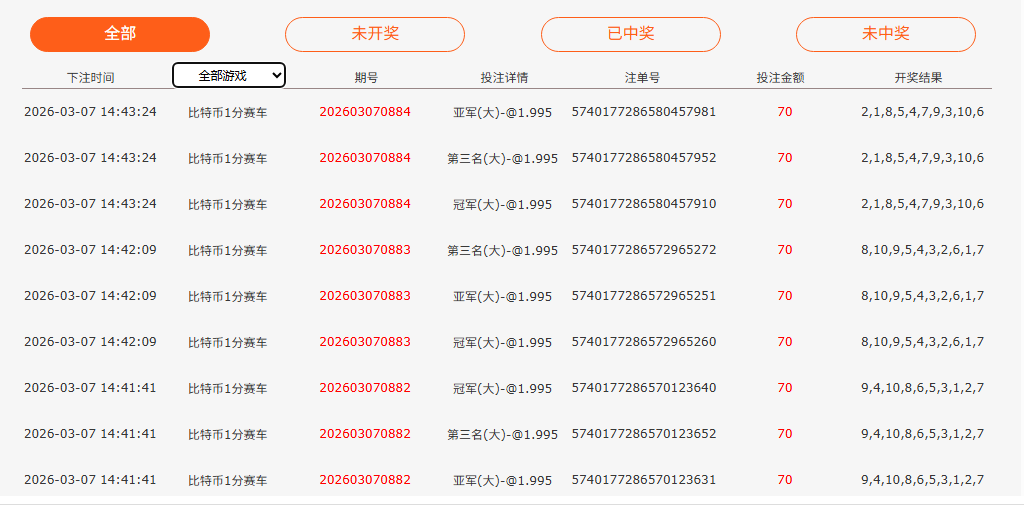Click the 注单号 column header
This screenshot has height=511, width=1024.
click(x=642, y=77)
